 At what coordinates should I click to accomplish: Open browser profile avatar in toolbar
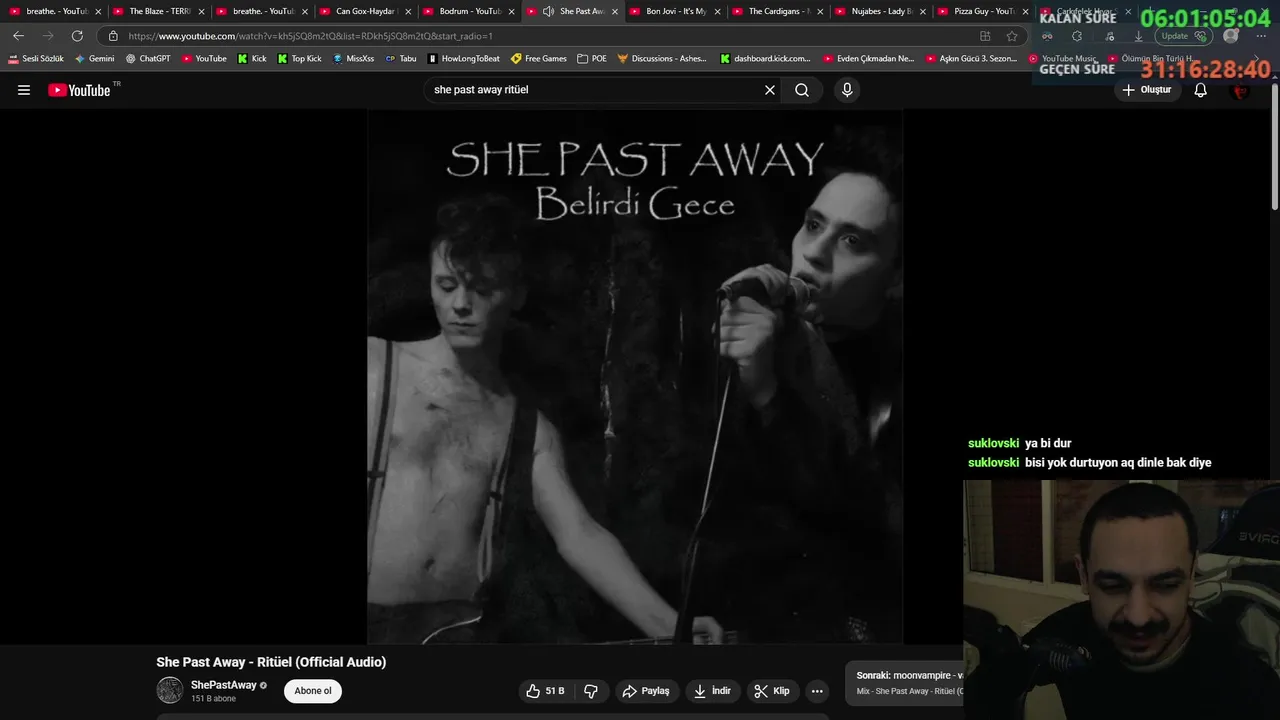coord(1231,36)
